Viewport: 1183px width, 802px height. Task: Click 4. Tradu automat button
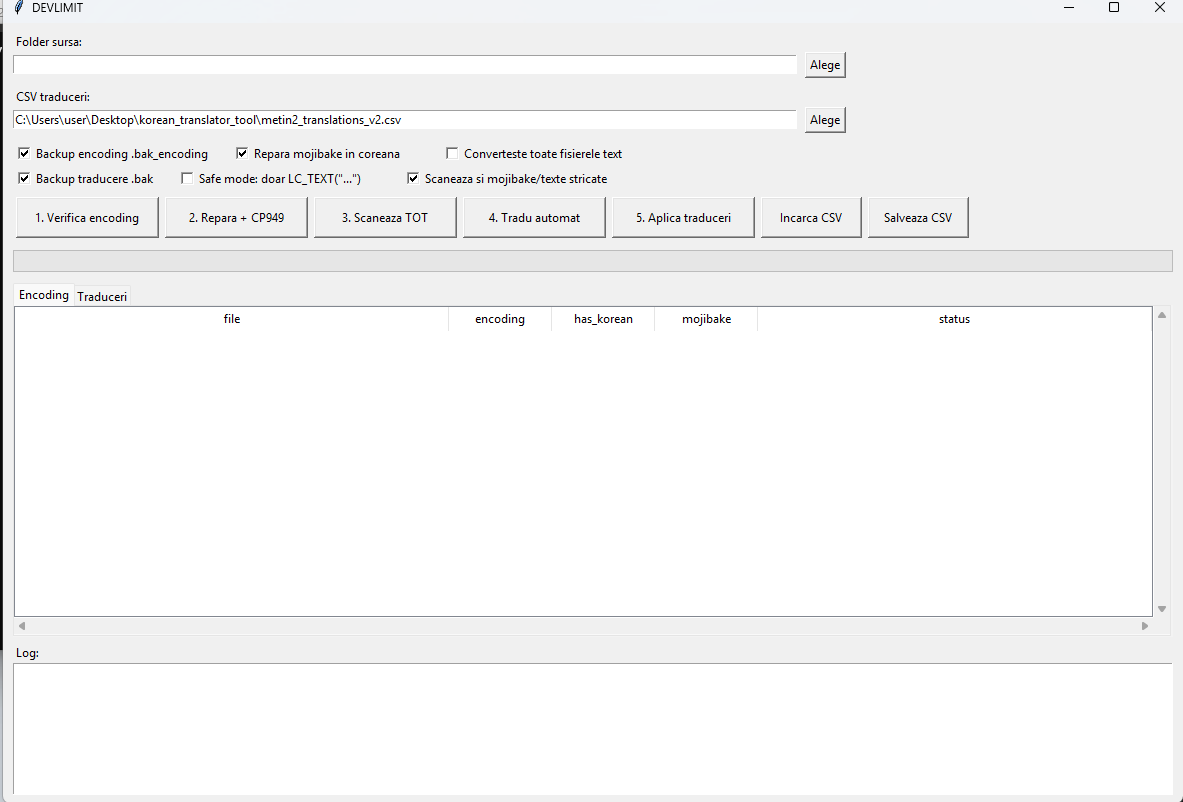point(534,217)
